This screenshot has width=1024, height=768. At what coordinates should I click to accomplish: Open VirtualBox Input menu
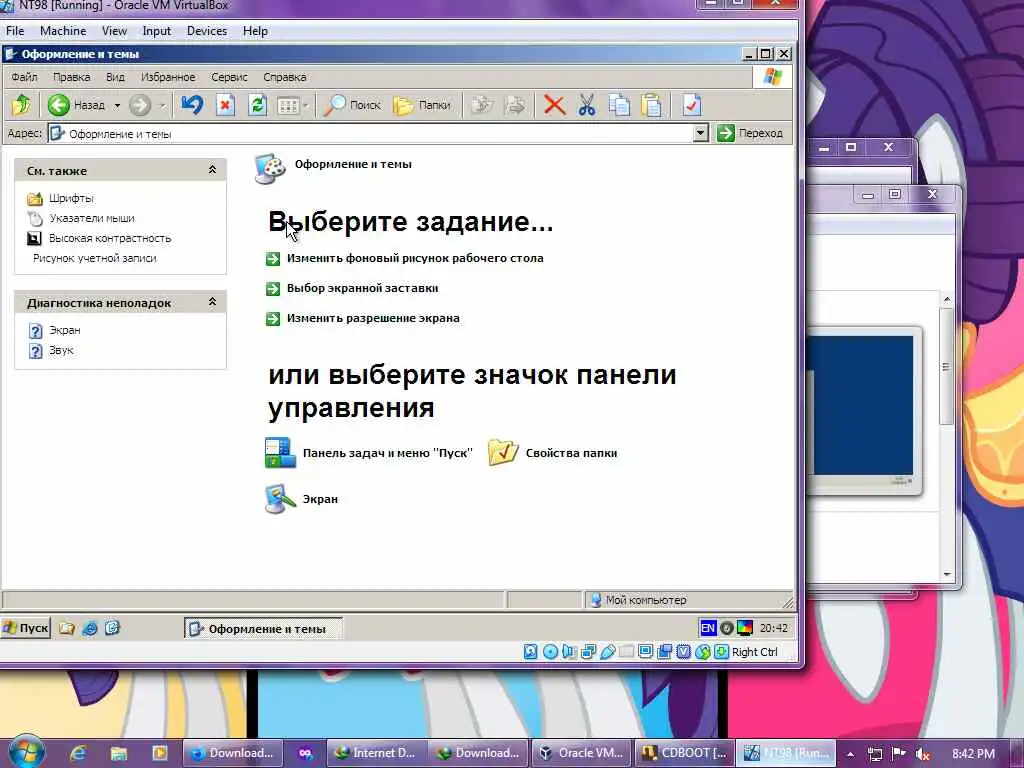(x=156, y=31)
